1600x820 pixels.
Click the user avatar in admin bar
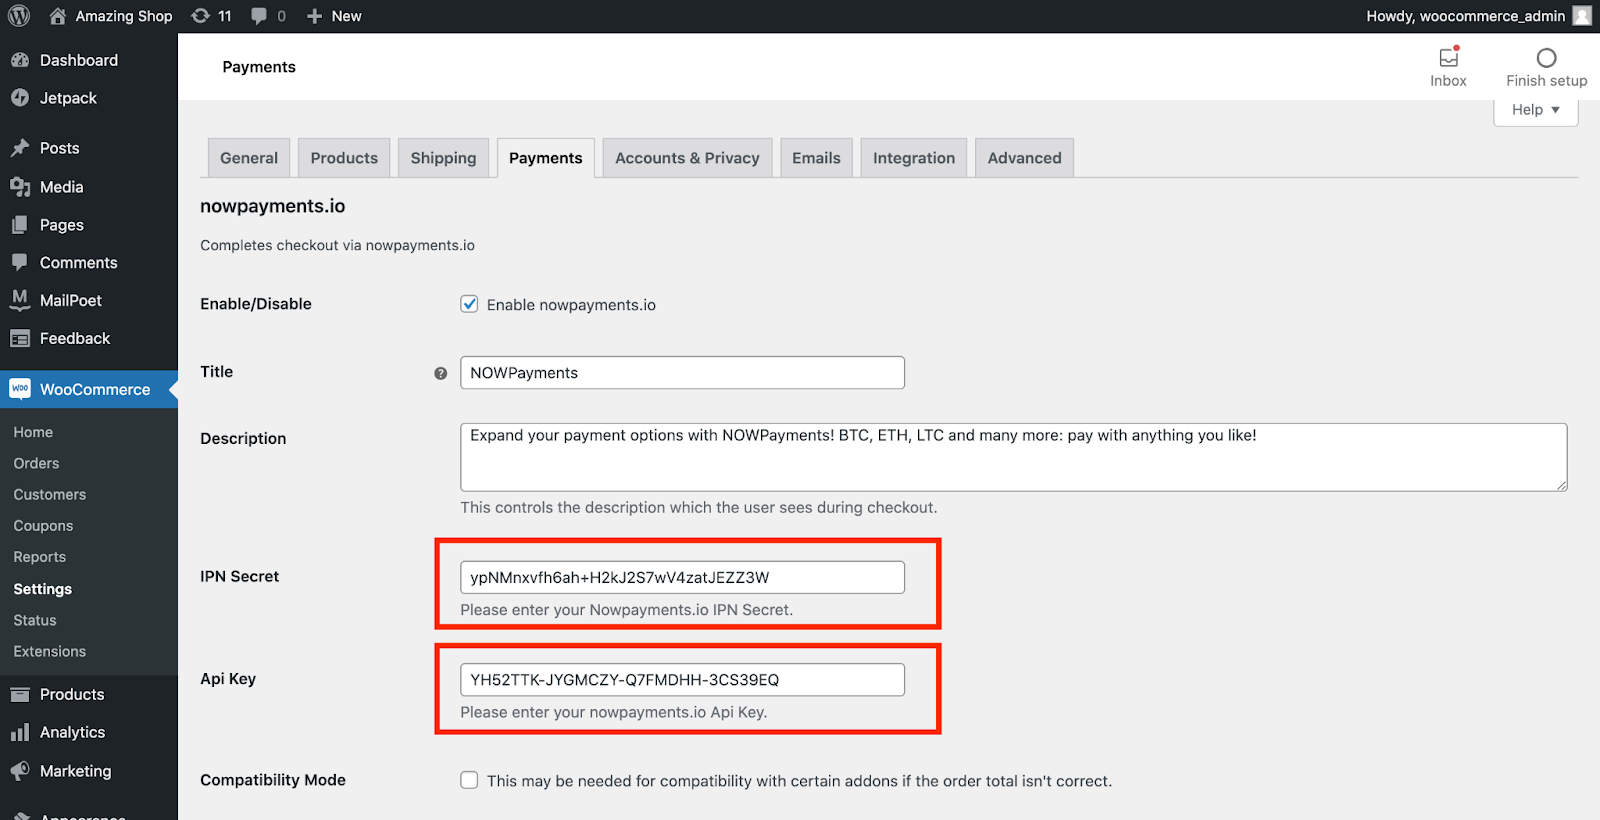click(x=1582, y=16)
